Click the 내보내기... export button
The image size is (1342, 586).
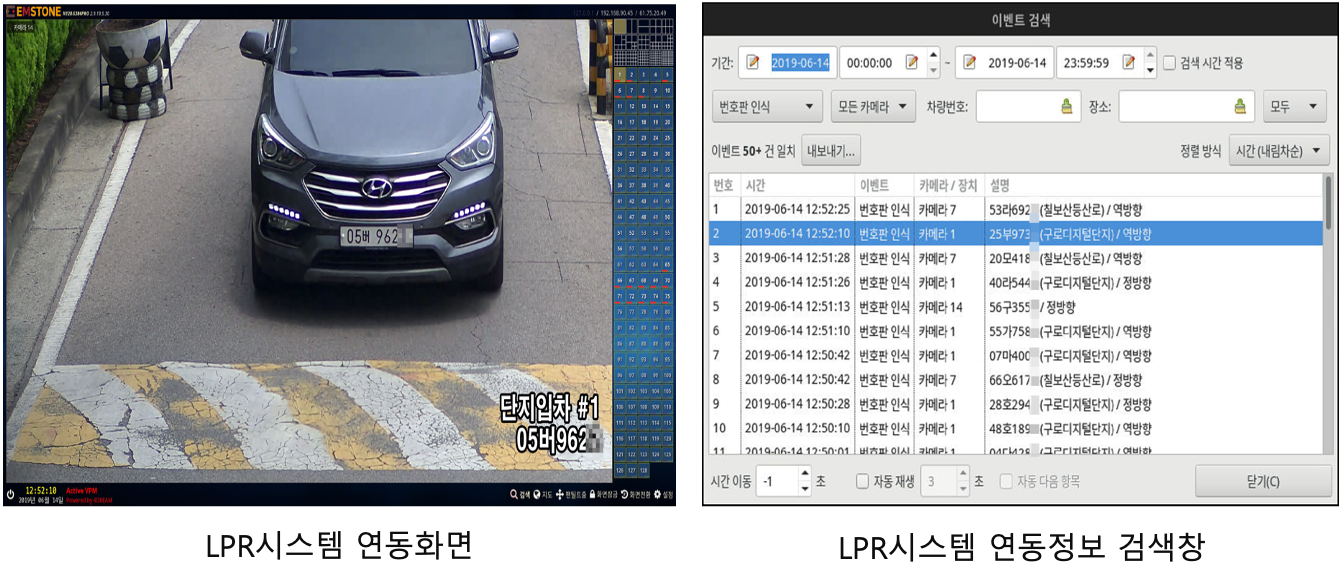831,151
